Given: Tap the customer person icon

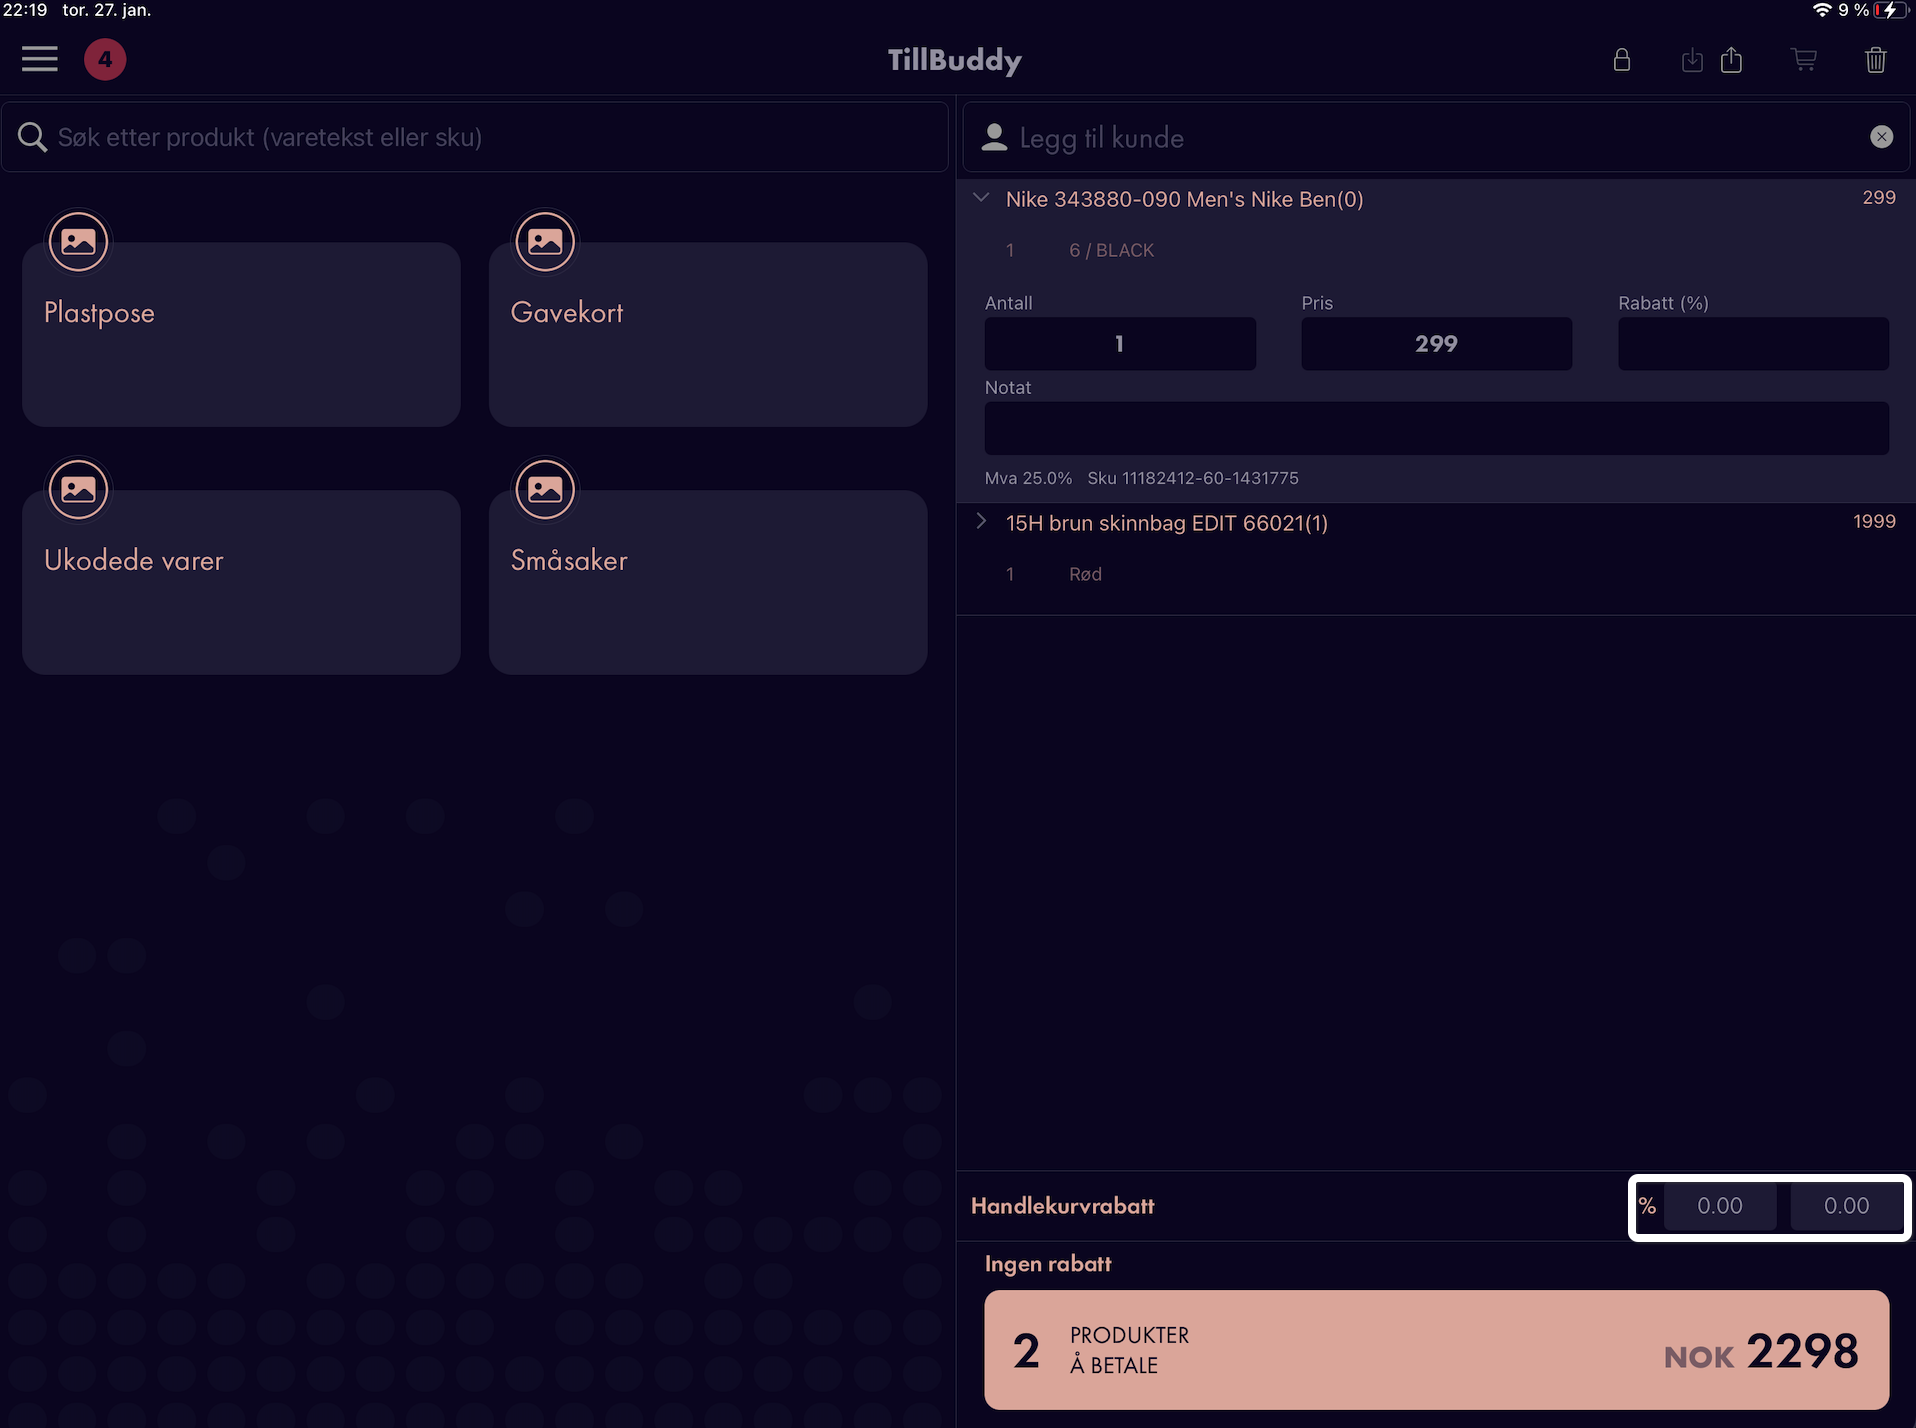Looking at the screenshot, I should point(994,137).
